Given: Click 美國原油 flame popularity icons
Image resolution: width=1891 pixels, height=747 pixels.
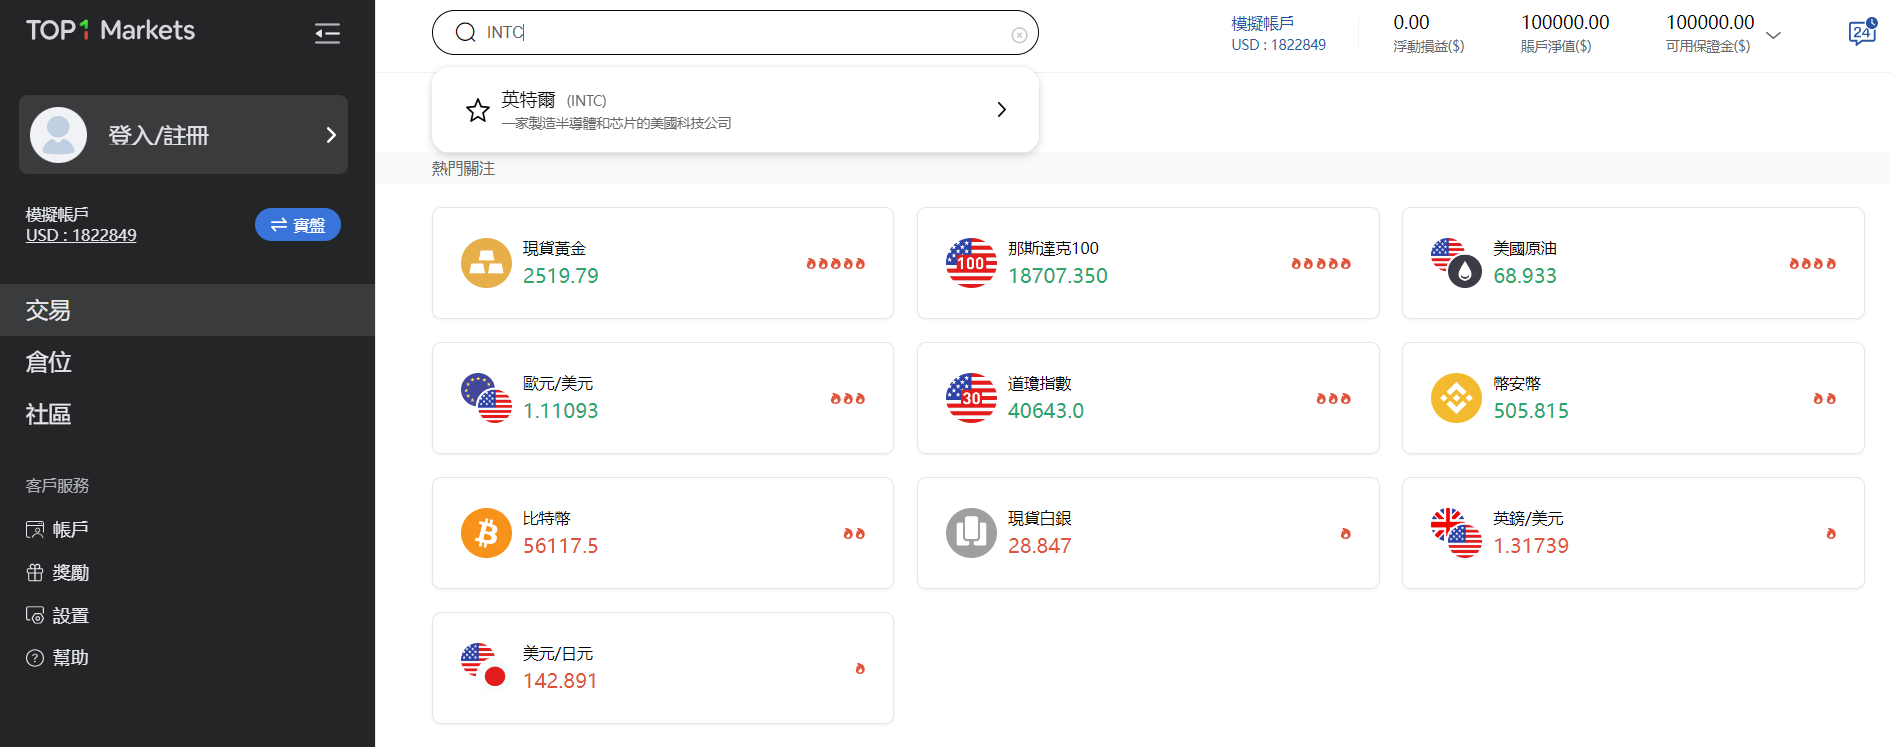Looking at the screenshot, I should [1813, 264].
